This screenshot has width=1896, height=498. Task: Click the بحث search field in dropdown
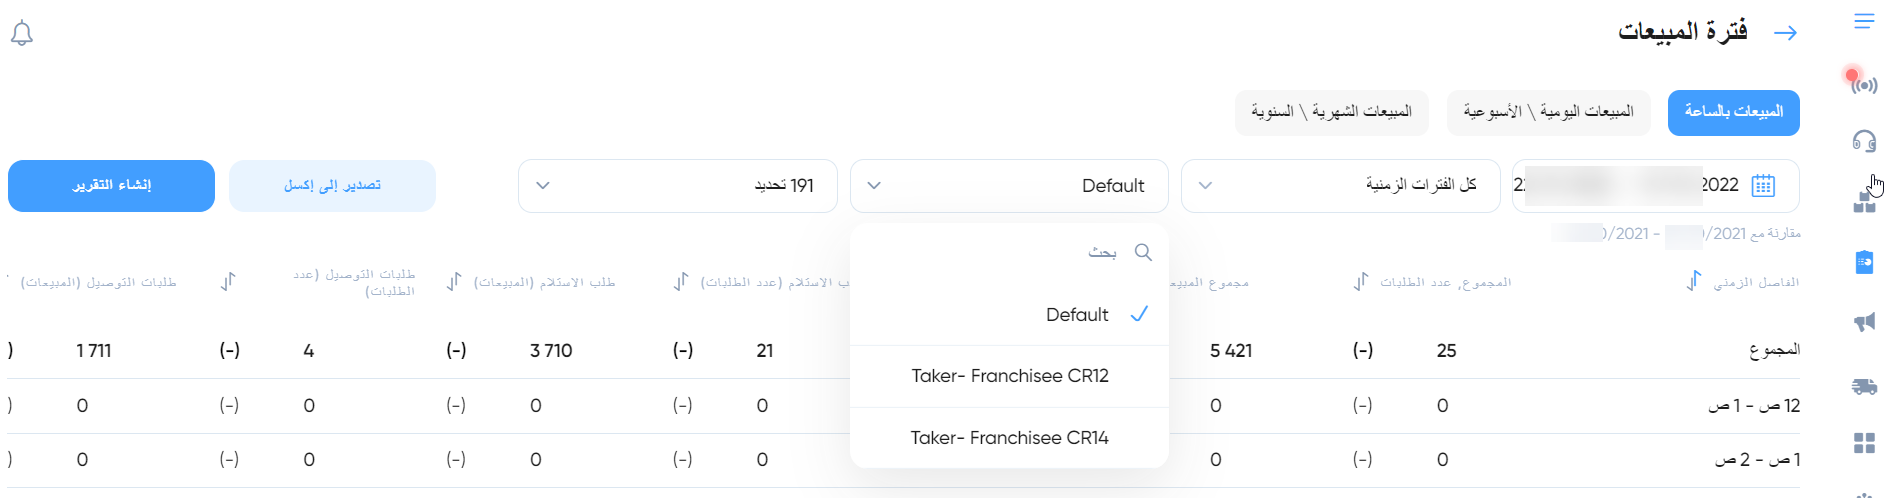pyautogui.click(x=1009, y=252)
